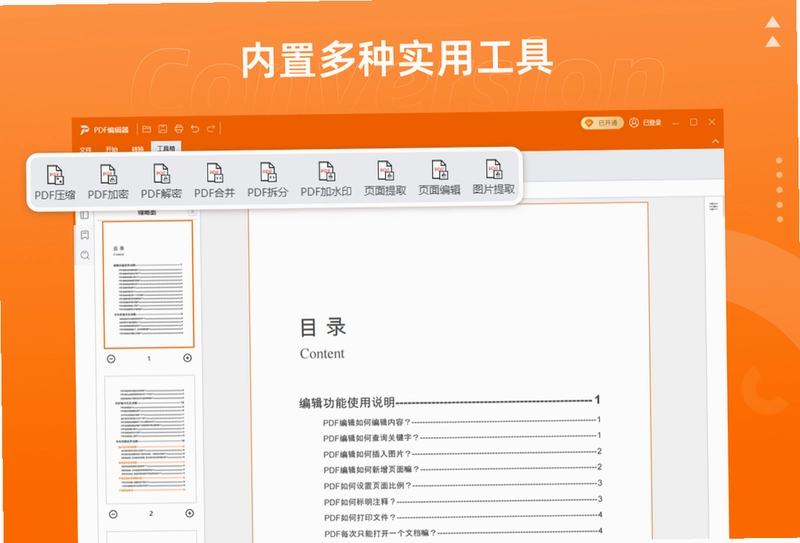The image size is (800, 543).
Task: Click the print icon in title bar
Action: point(179,129)
